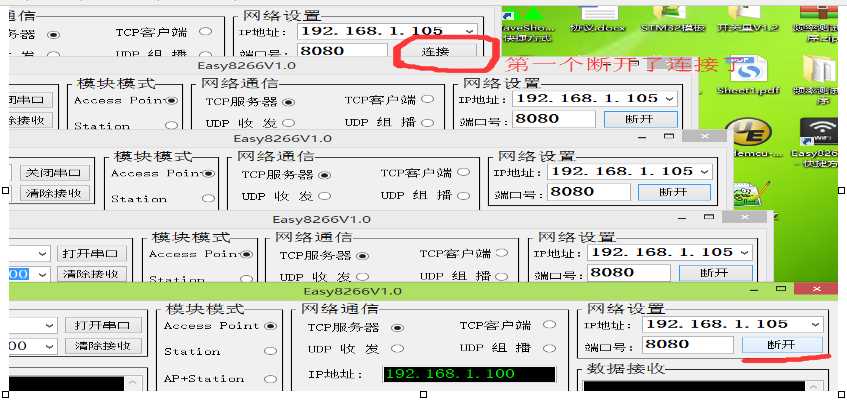Open serial port dropdown left of front 打开串口
Image resolution: width=847 pixels, height=401 pixels.
click(49, 325)
